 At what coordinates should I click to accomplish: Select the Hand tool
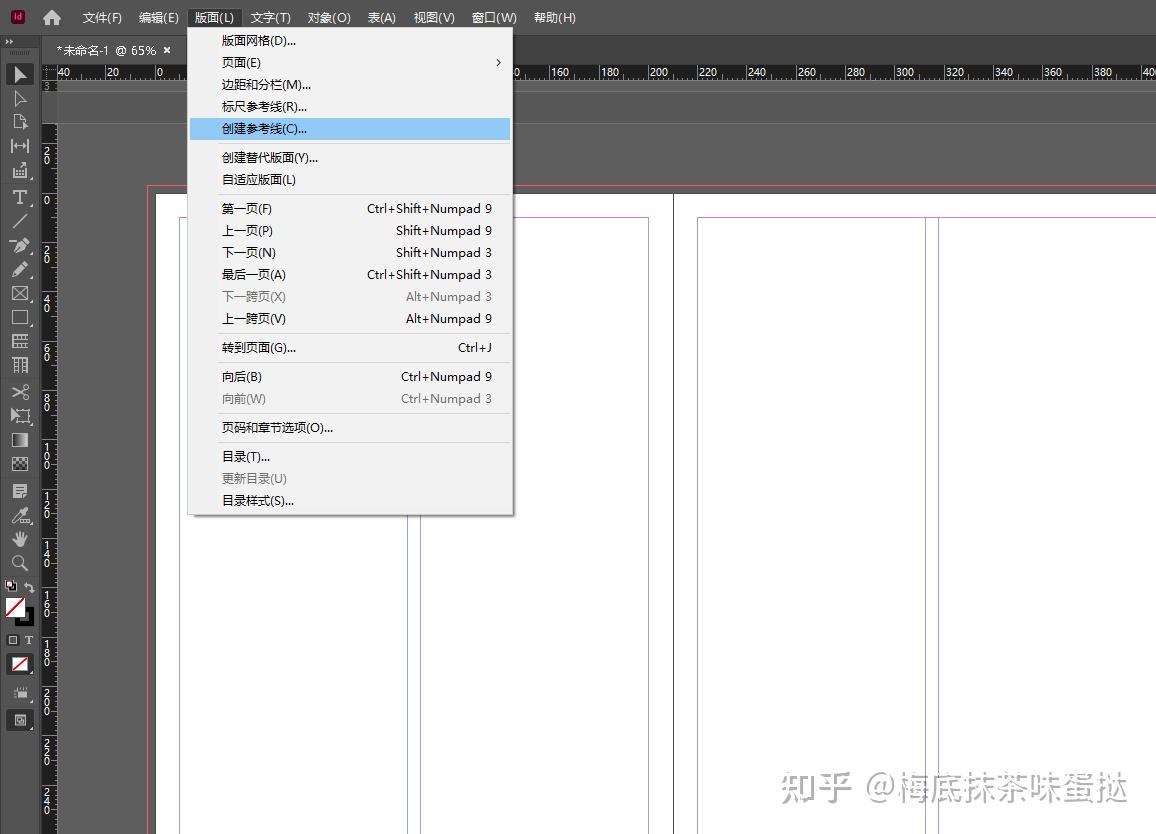[19, 539]
